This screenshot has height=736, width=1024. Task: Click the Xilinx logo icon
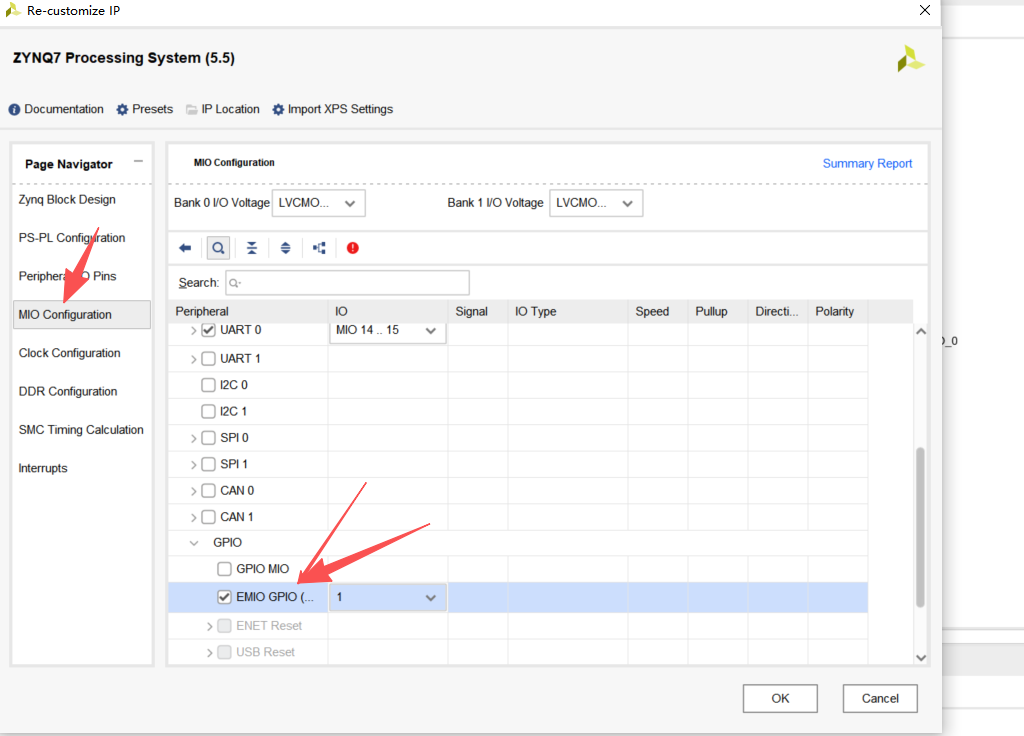910,59
